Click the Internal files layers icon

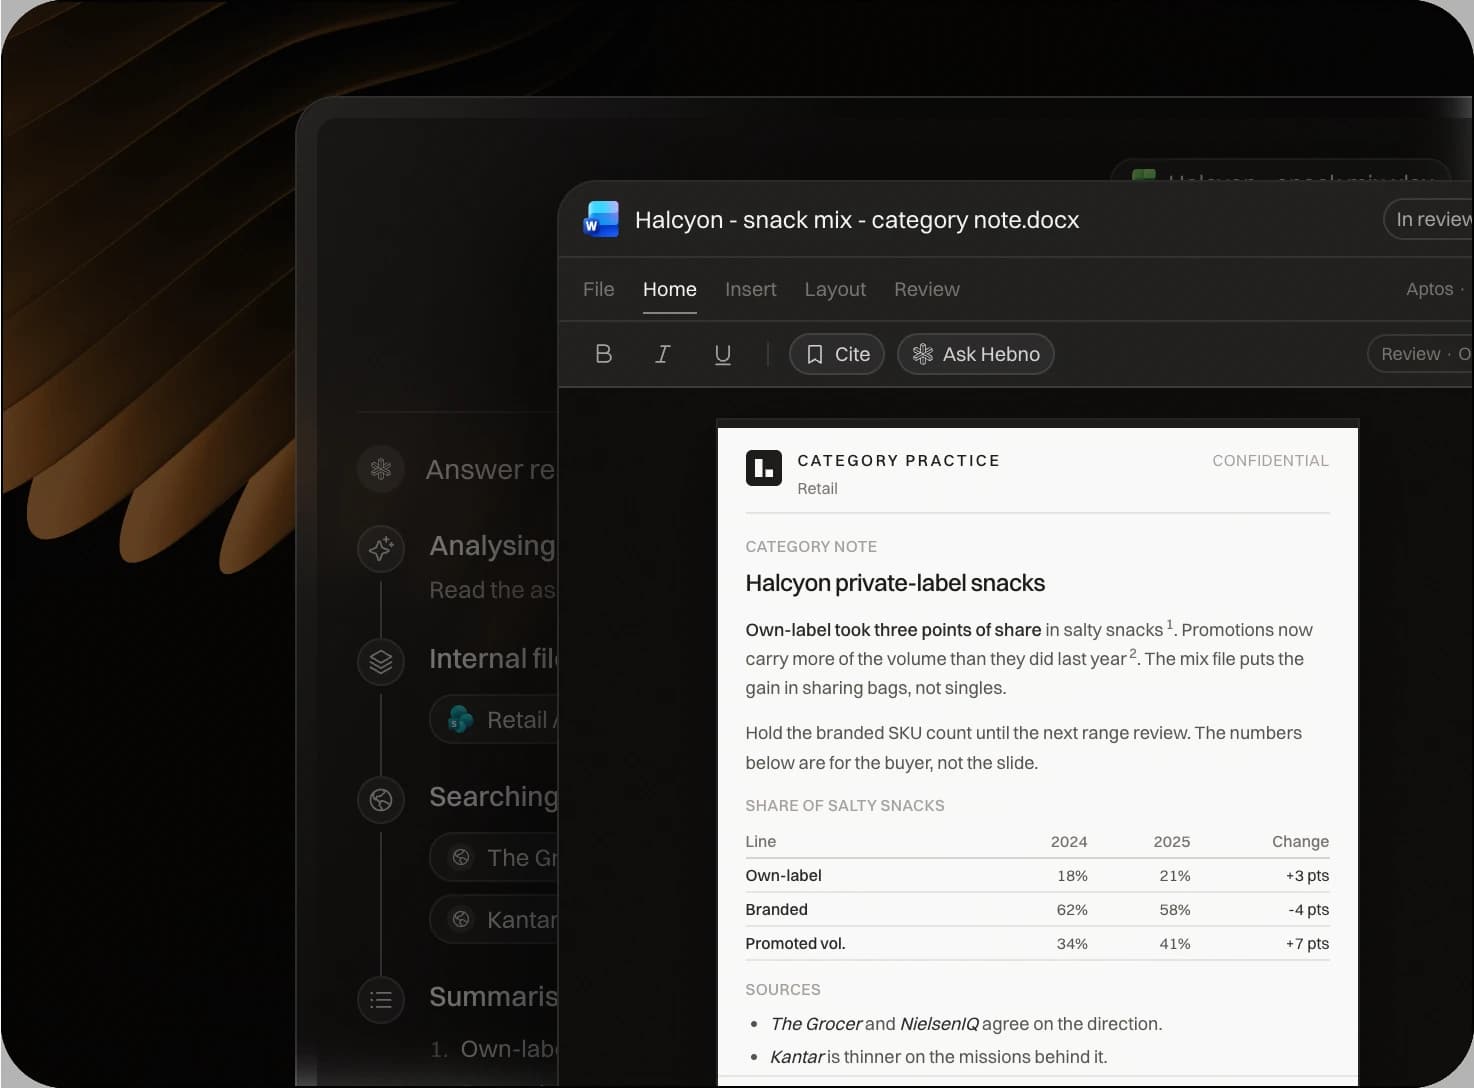tap(381, 661)
